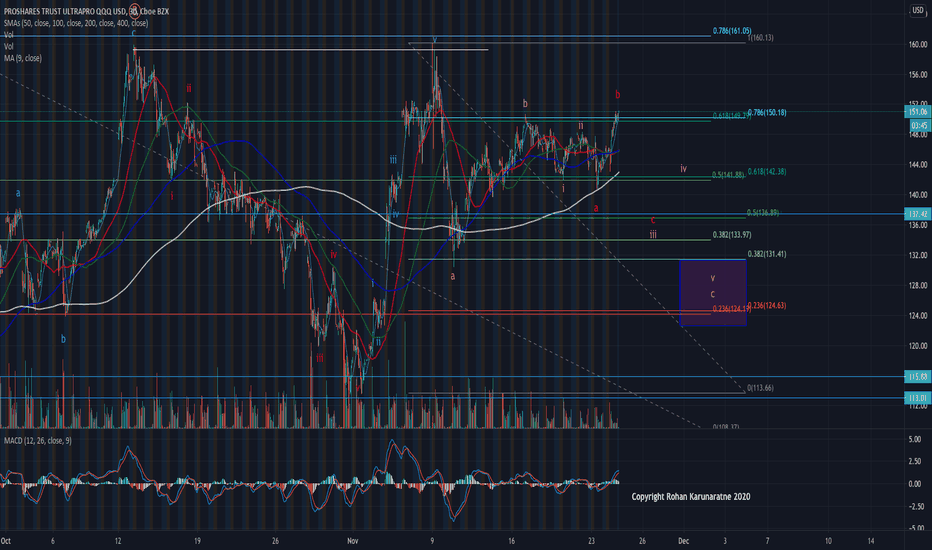Click the 23 date on time axis
The width and height of the screenshot is (932, 550).
click(591, 541)
